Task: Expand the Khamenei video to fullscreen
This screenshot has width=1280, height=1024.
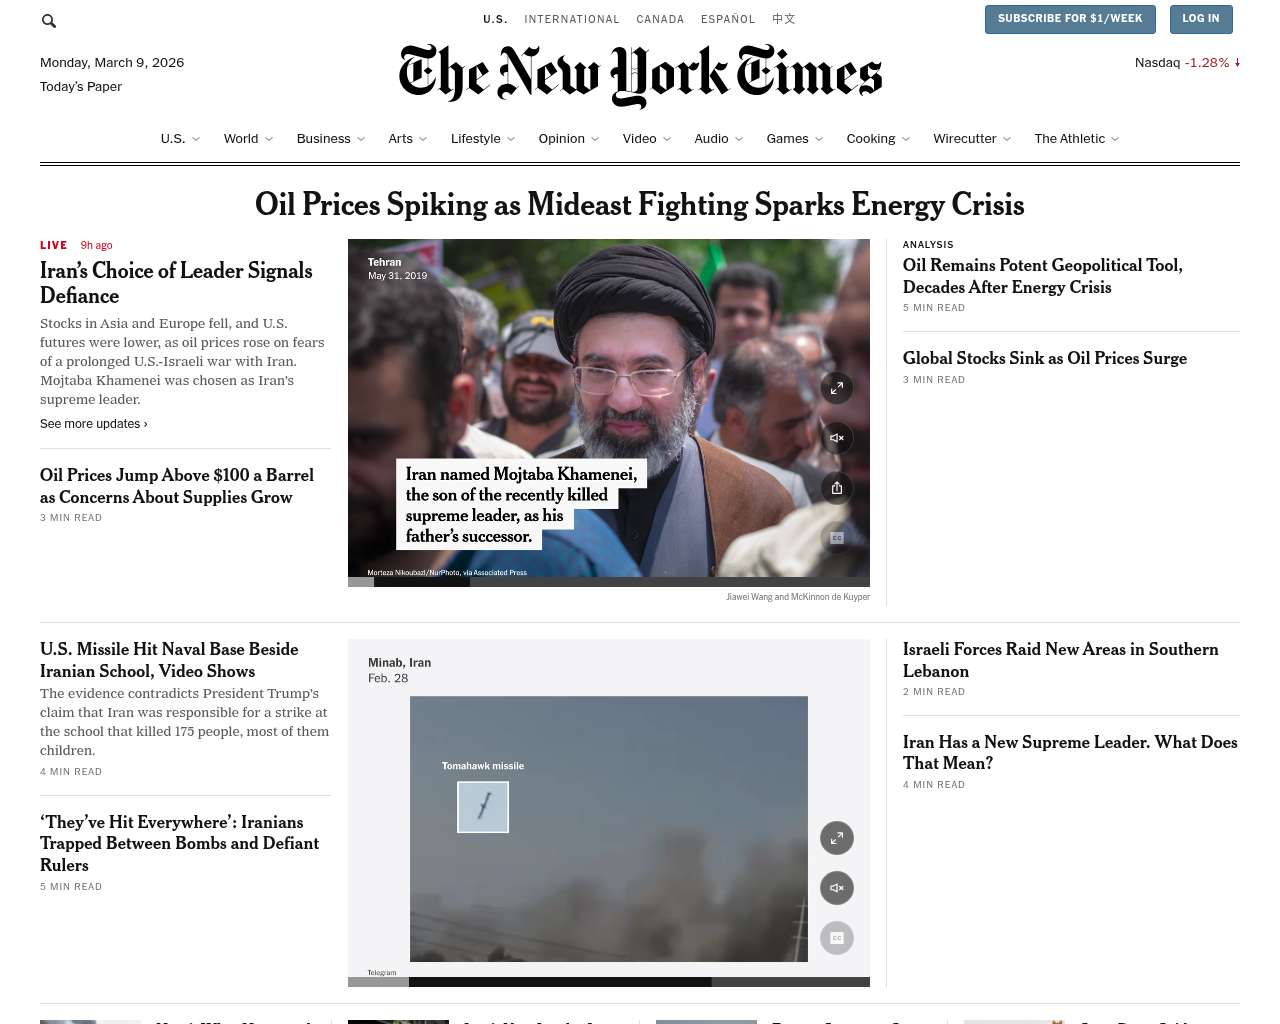Action: pos(837,388)
